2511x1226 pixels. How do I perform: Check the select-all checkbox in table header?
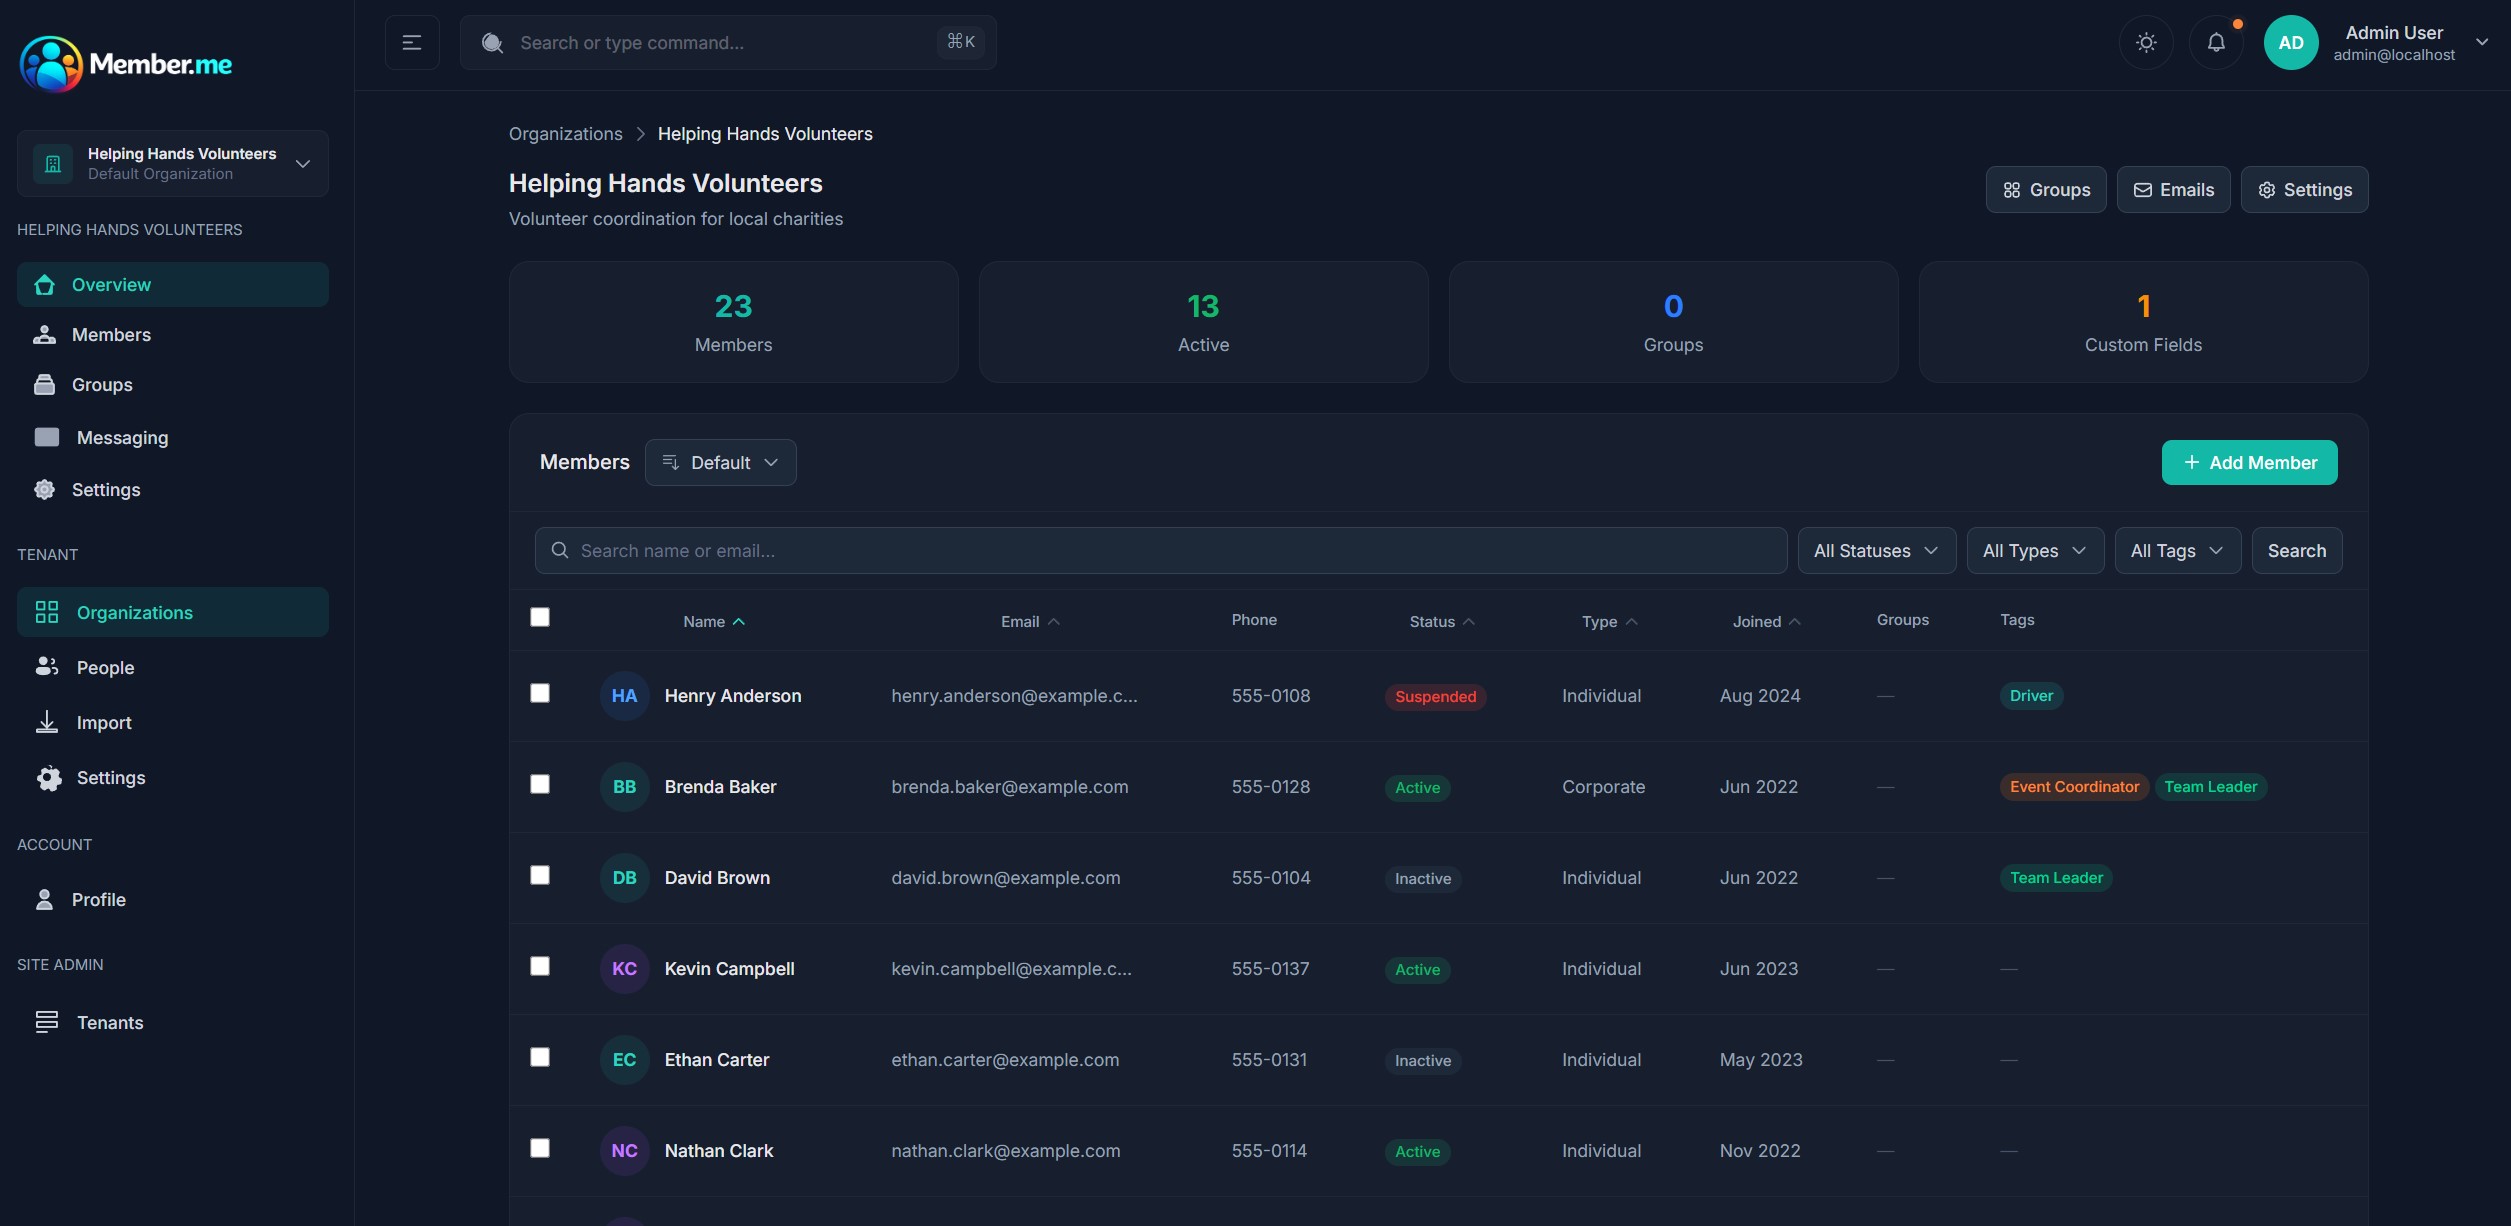(541, 617)
